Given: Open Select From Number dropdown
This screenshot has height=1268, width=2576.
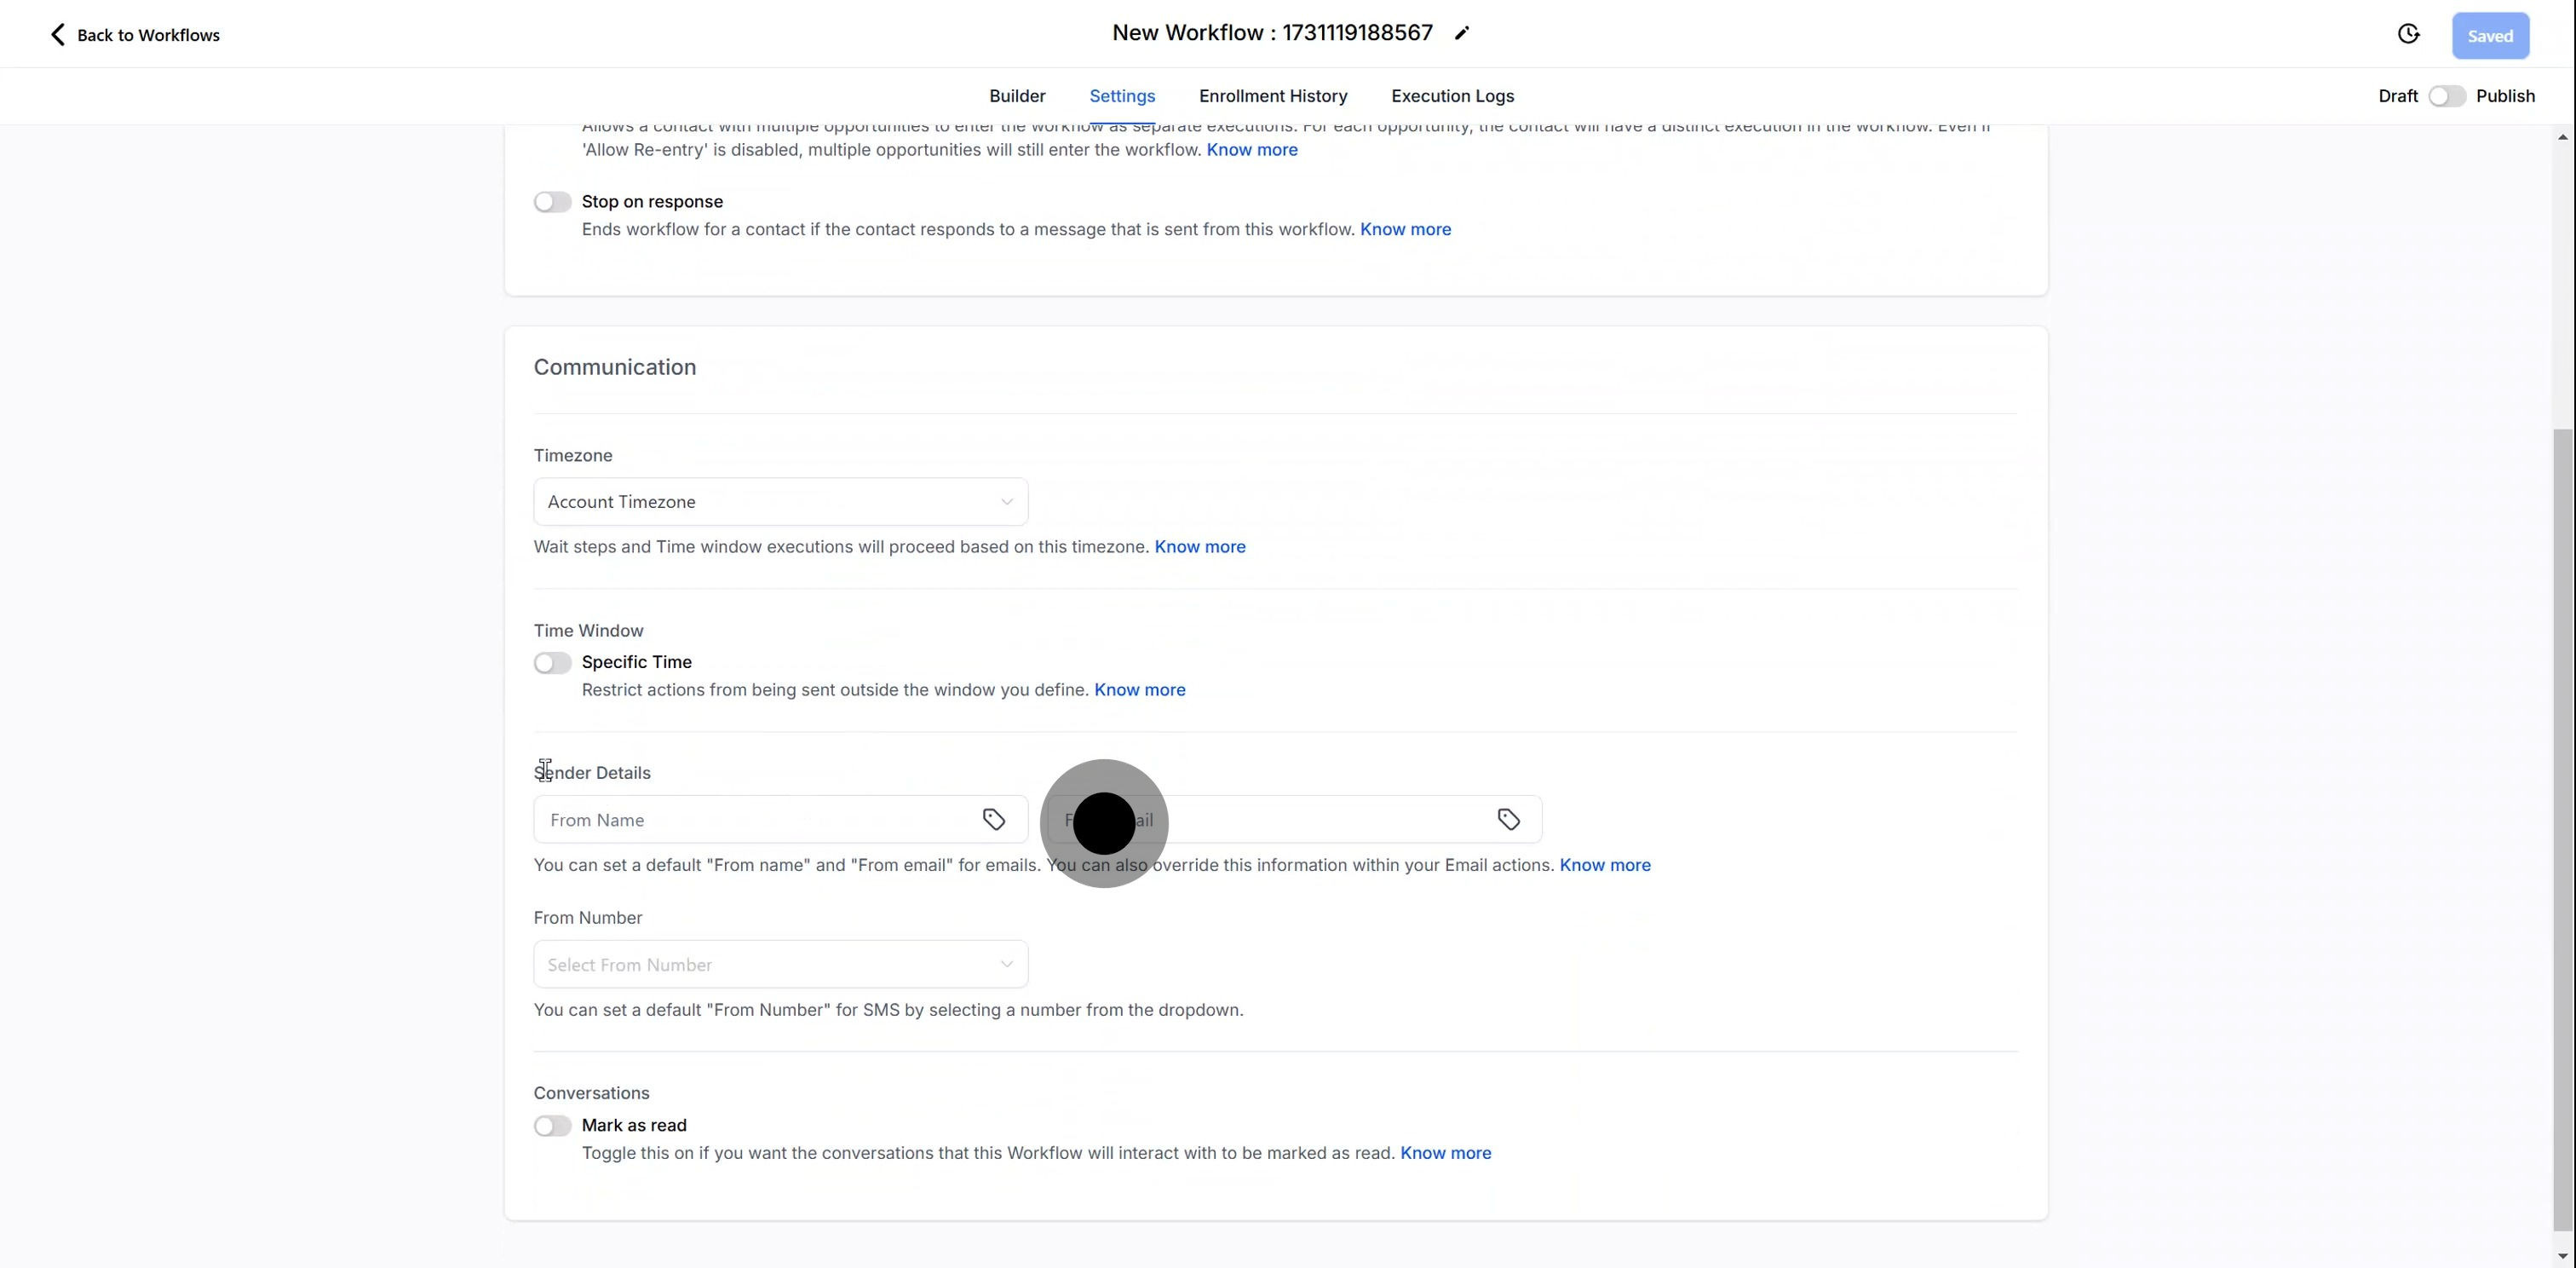Looking at the screenshot, I should point(780,965).
